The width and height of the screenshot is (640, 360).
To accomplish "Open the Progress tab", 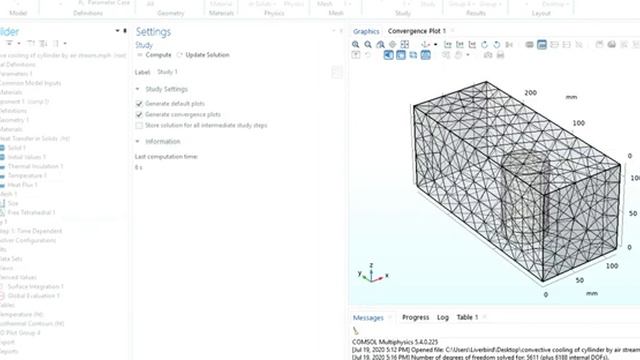I will pos(416,317).
